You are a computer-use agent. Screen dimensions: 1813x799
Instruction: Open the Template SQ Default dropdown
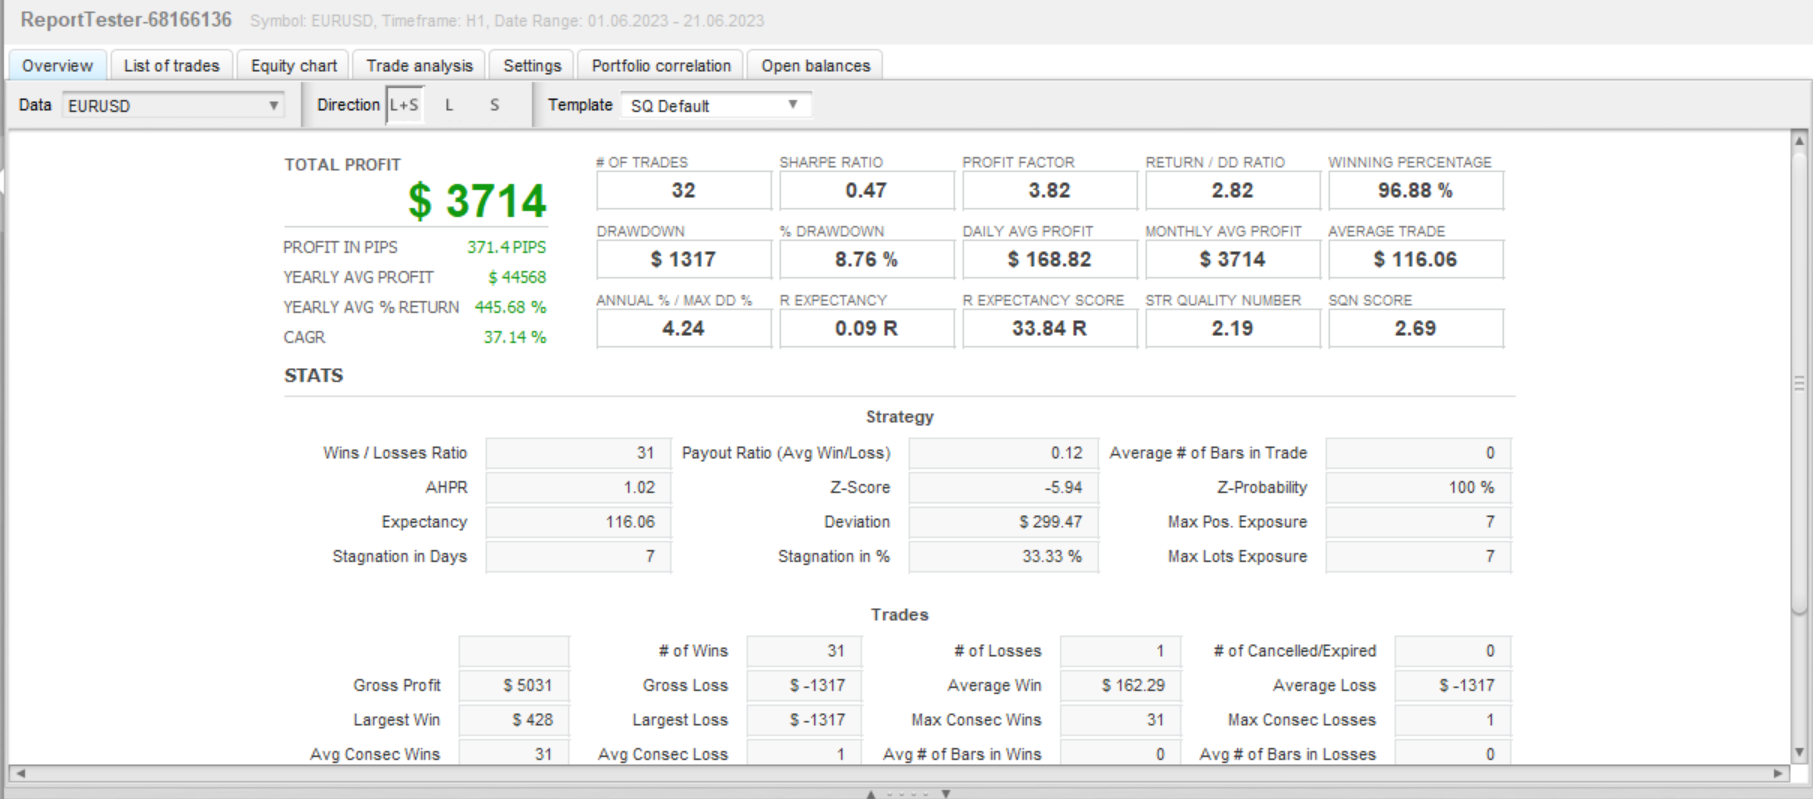pyautogui.click(x=716, y=105)
